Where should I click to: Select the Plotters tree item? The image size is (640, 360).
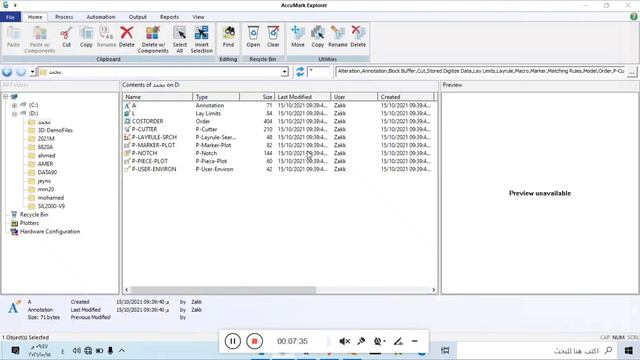click(29, 223)
